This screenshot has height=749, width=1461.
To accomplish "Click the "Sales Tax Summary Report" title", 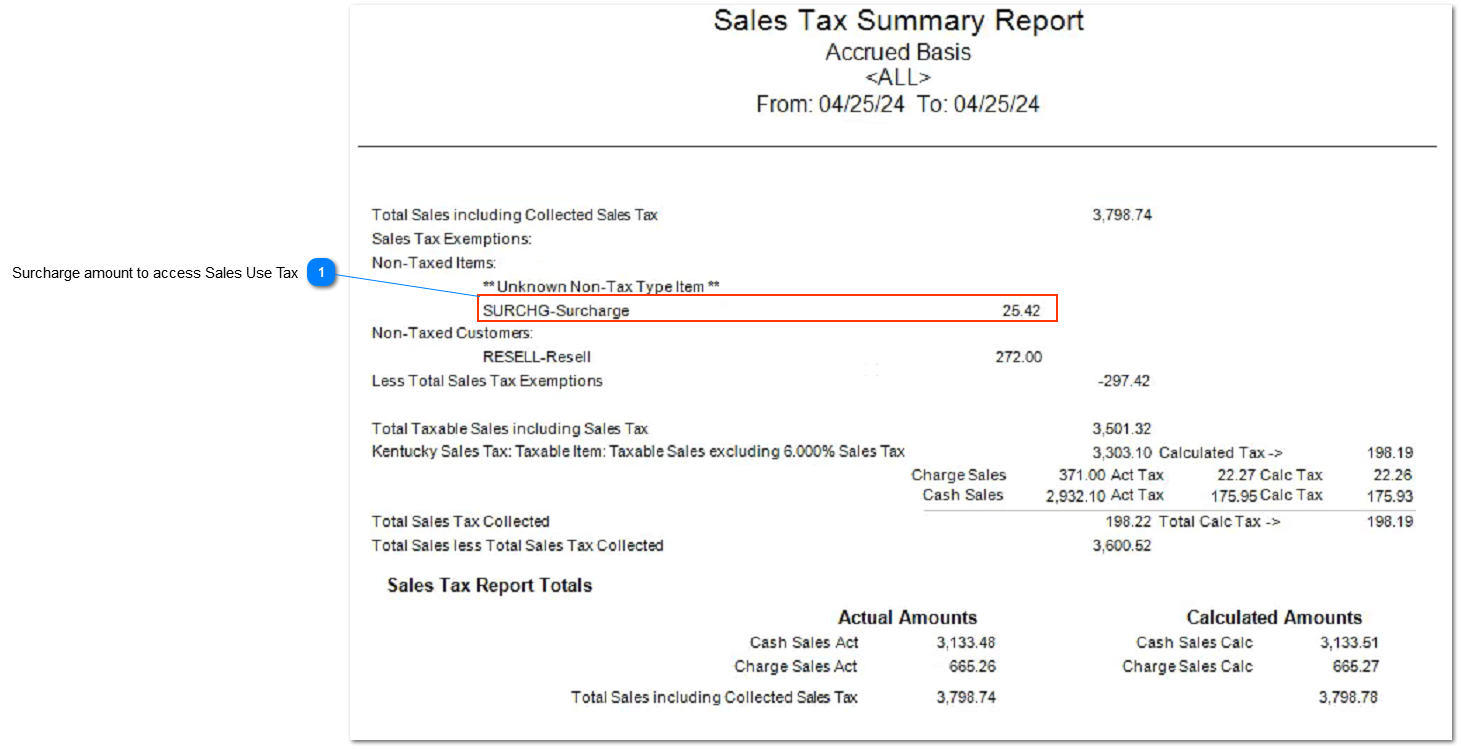I will [898, 21].
